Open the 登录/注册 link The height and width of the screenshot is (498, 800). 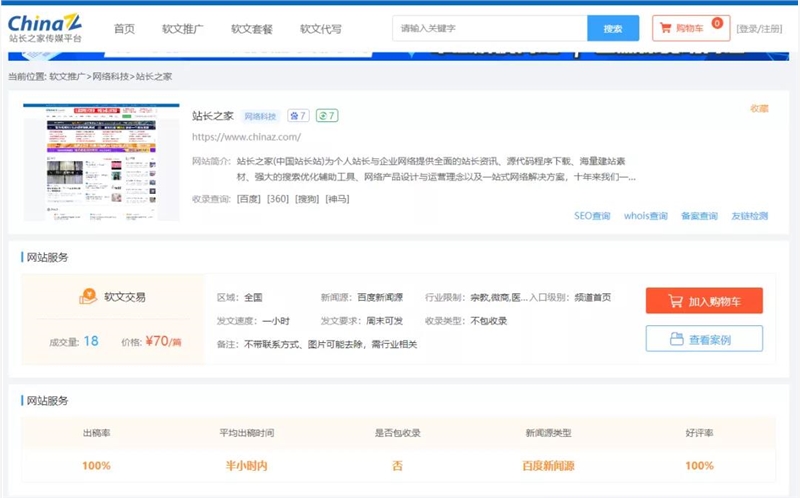tap(759, 29)
